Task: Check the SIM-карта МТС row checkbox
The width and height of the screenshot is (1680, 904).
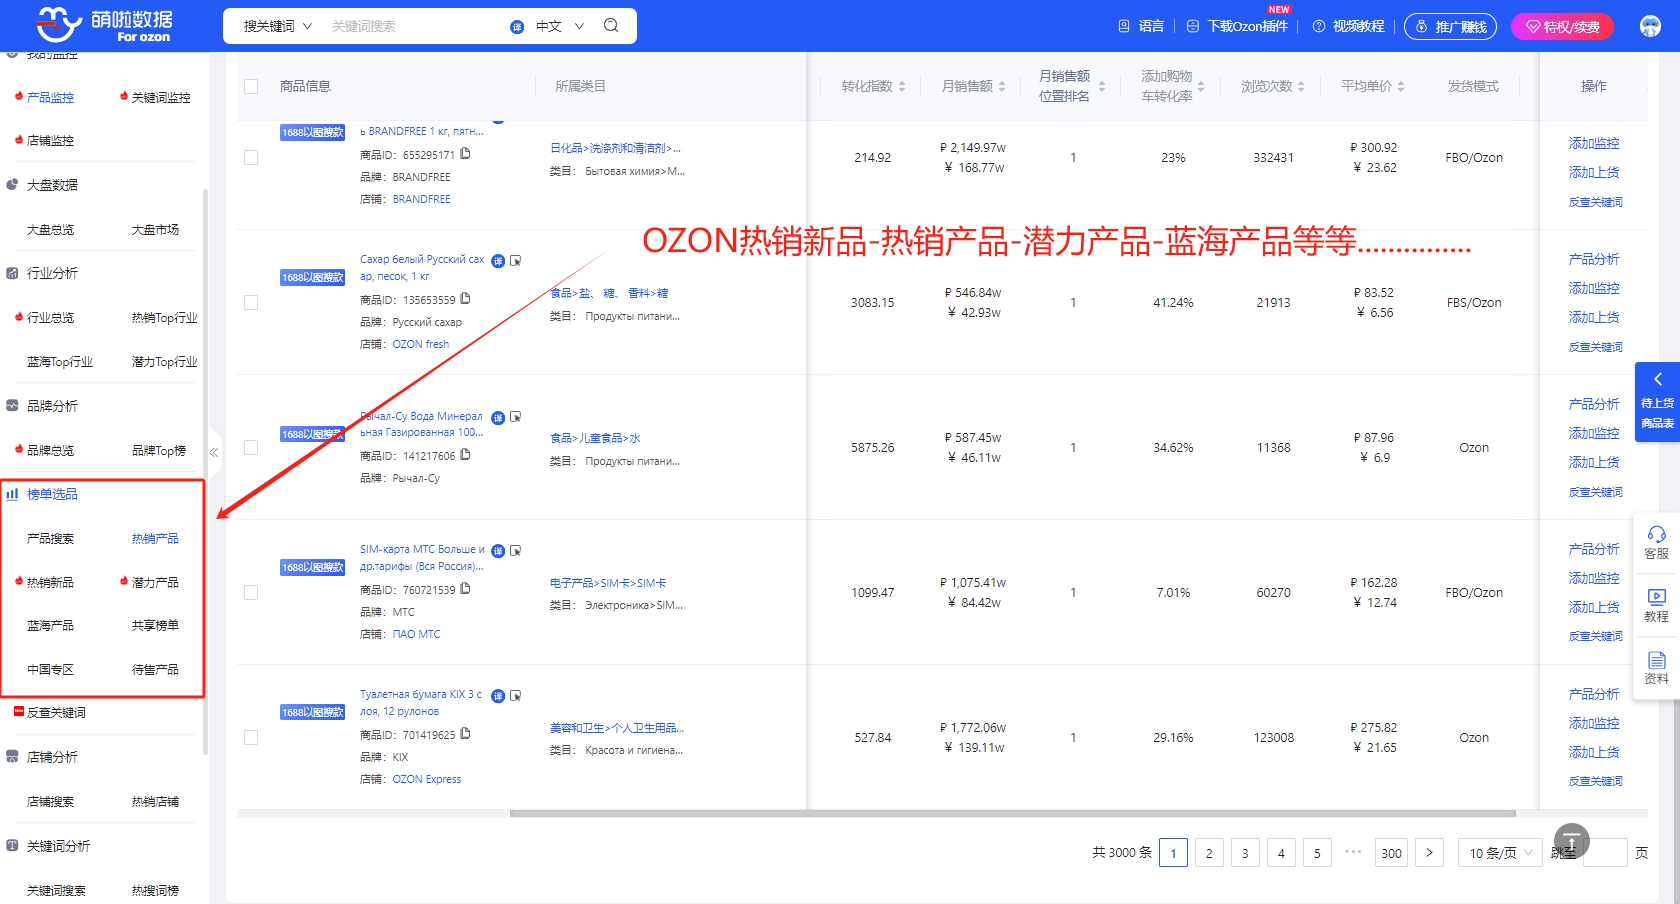Action: point(251,593)
